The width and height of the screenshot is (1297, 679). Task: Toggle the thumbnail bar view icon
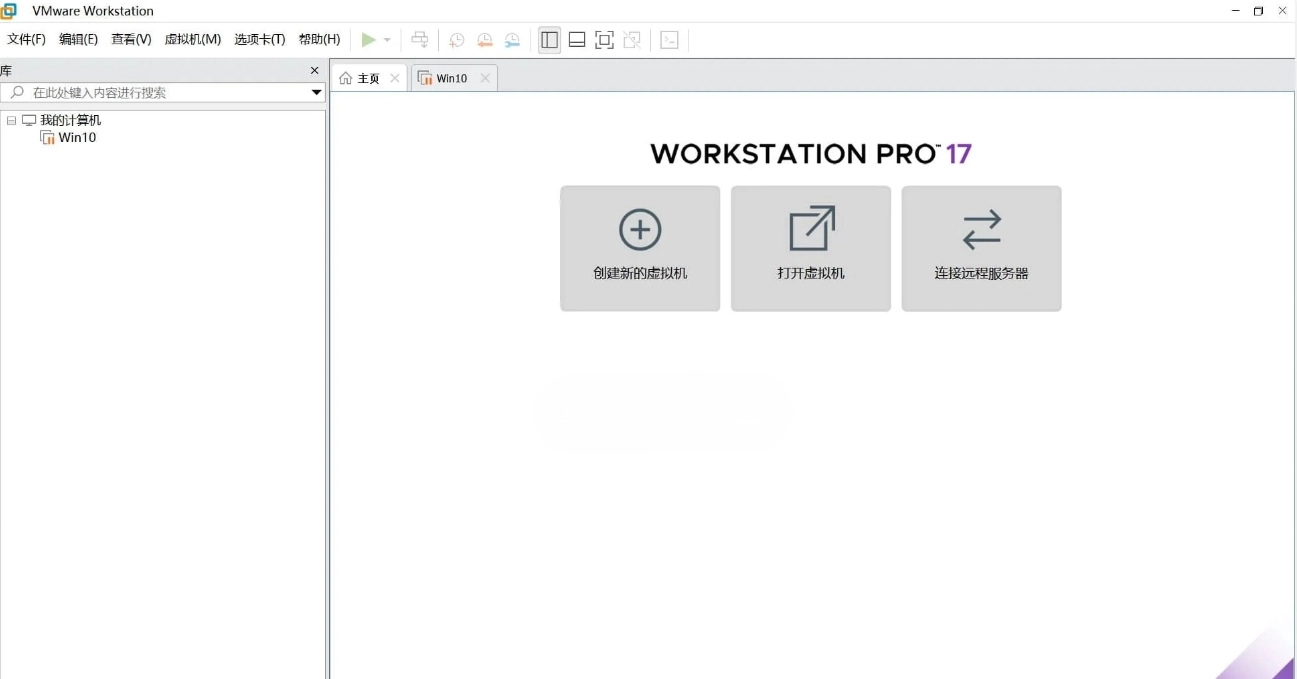[577, 40]
